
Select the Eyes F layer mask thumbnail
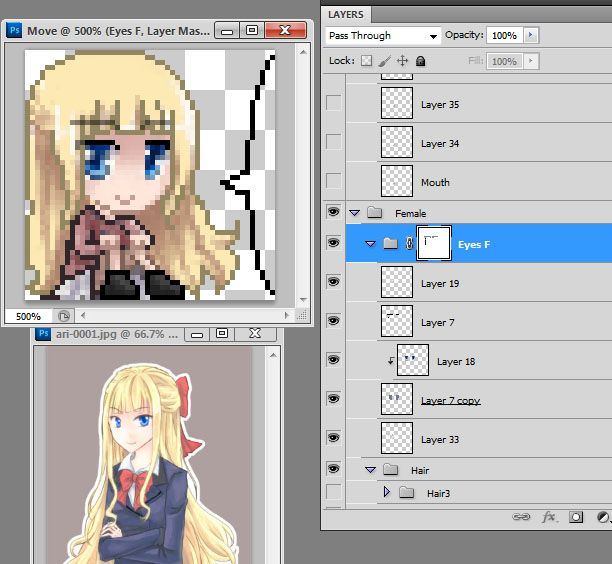(434, 243)
